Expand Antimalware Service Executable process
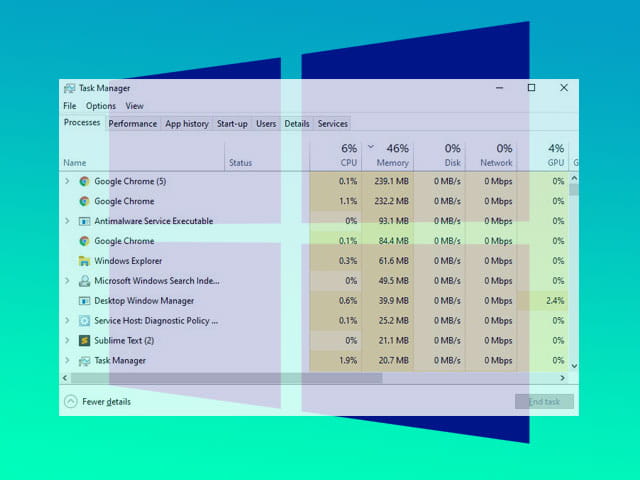 click(67, 221)
